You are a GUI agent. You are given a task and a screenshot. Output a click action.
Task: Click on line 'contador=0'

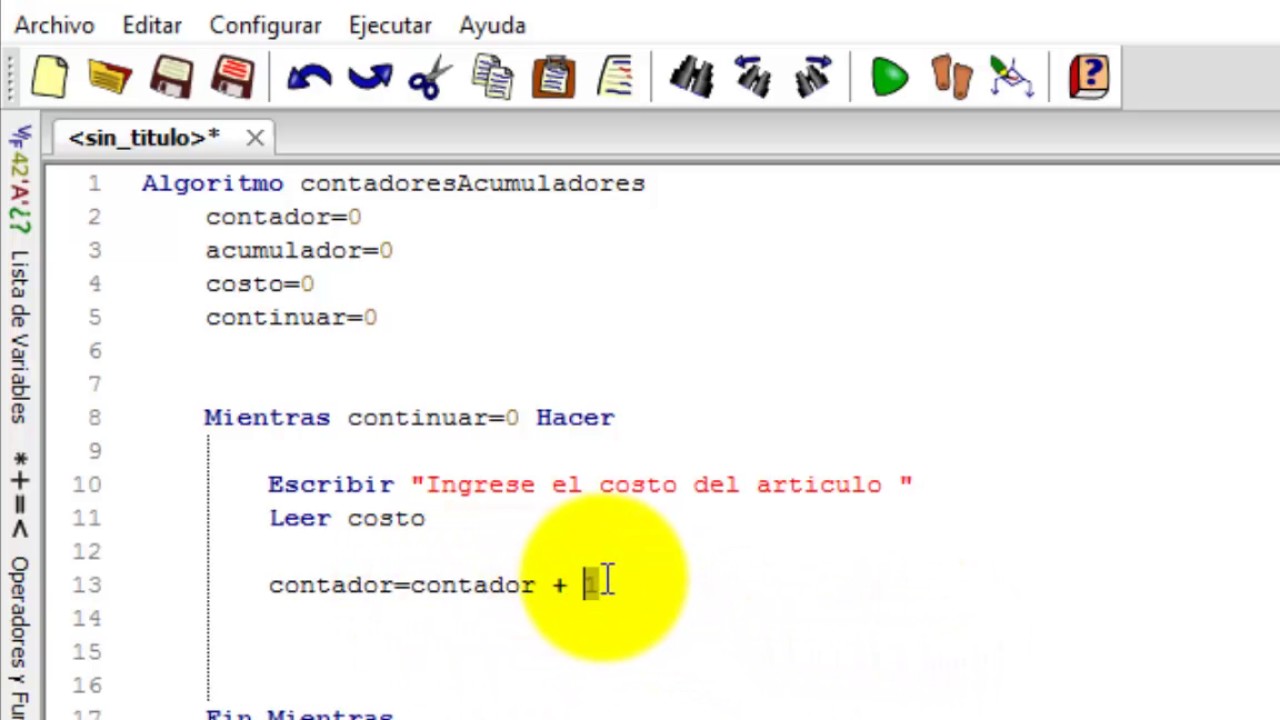click(x=283, y=217)
